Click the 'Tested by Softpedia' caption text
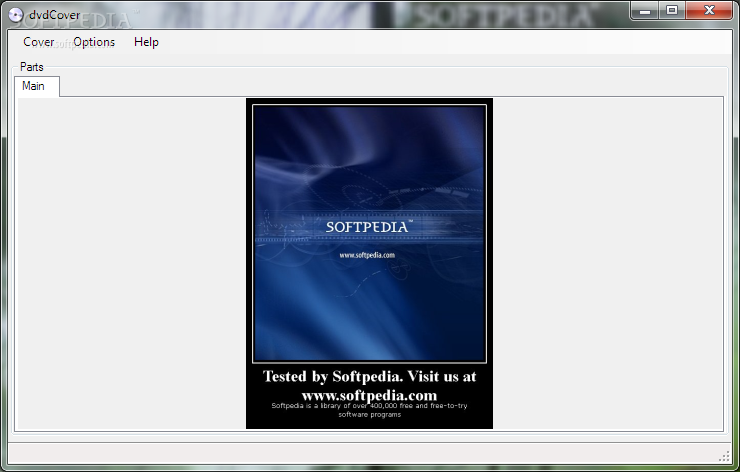Screen dimensions: 740x472 [370, 386]
